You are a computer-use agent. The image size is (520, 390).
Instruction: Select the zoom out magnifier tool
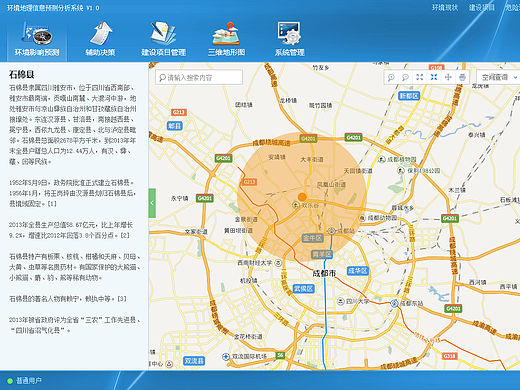405,77
